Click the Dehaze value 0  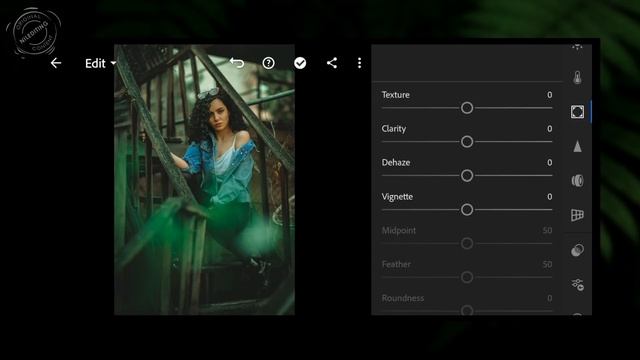pos(549,162)
